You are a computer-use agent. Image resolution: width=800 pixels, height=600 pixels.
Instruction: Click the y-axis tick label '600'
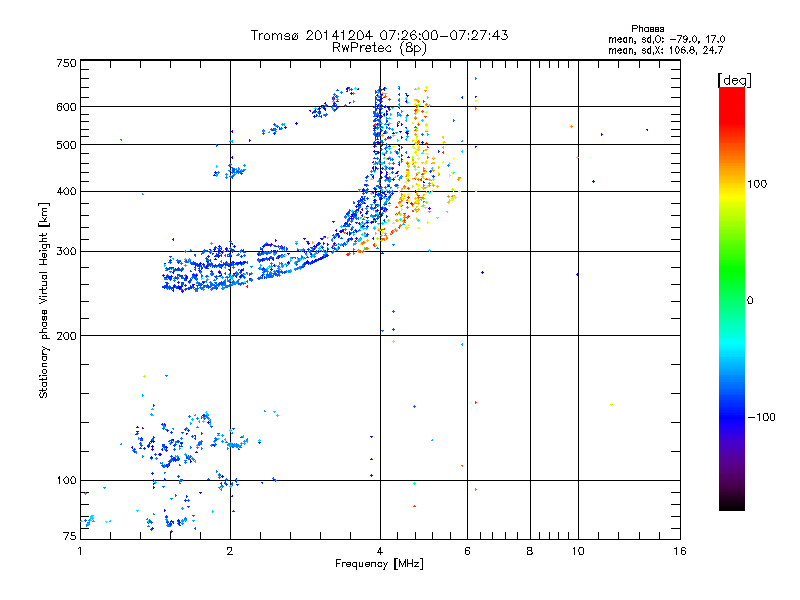pyautogui.click(x=66, y=107)
